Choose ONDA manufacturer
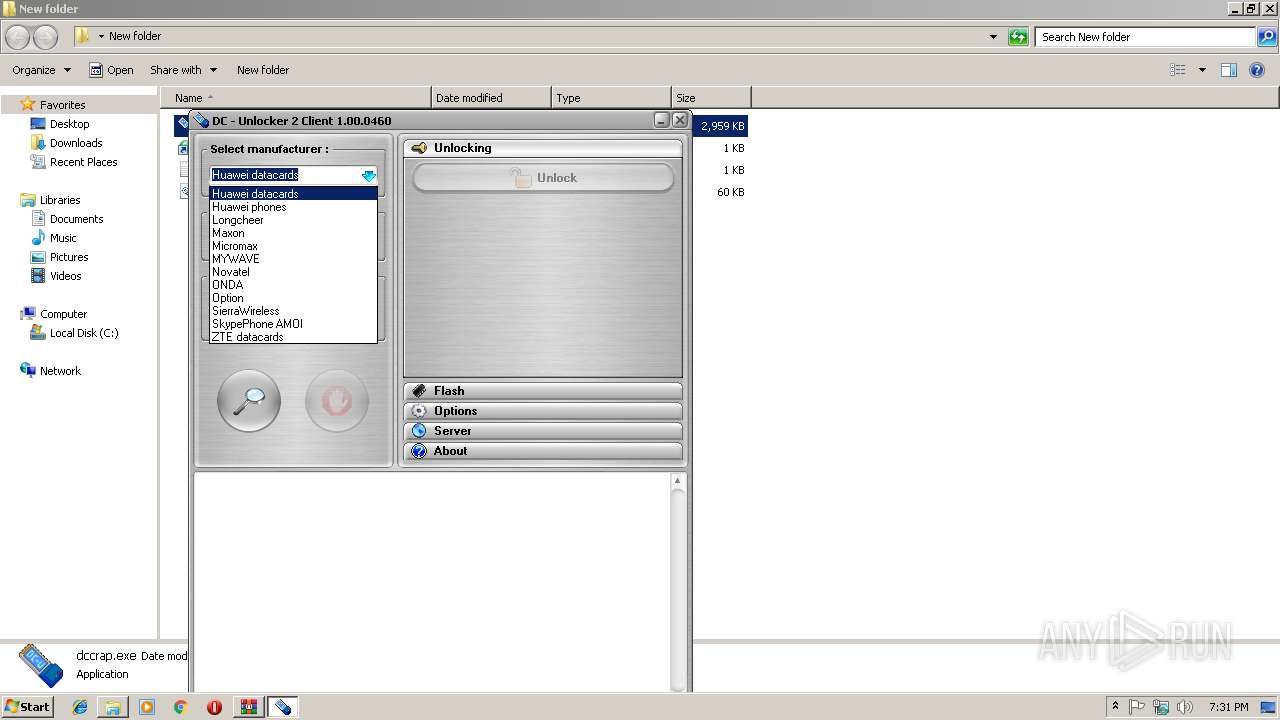The height and width of the screenshot is (720, 1280). tap(293, 285)
